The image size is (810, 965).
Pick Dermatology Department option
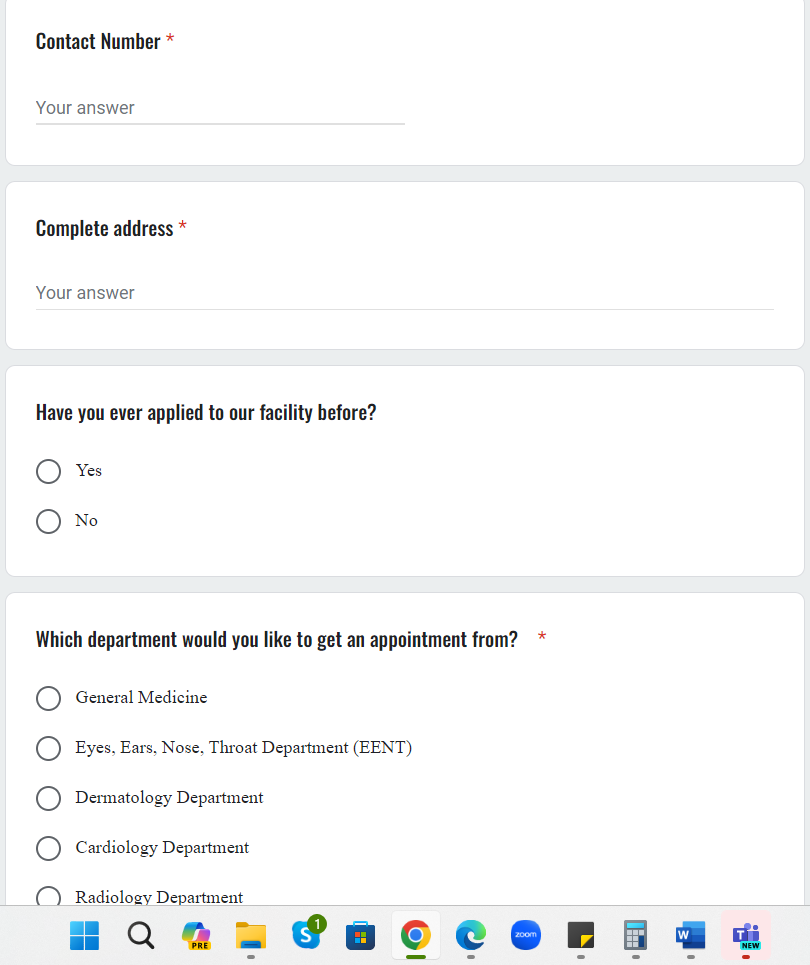click(48, 798)
